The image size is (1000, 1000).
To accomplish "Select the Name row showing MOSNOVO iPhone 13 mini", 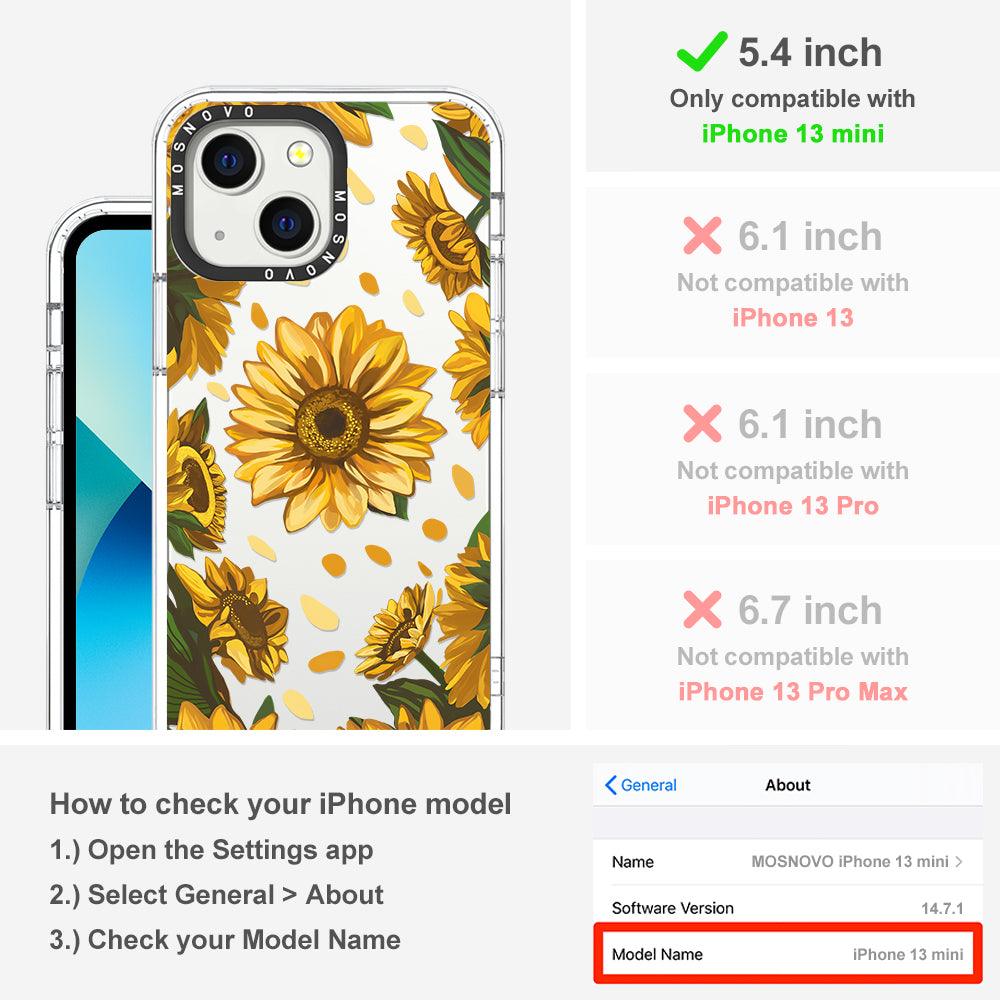I will [788, 862].
